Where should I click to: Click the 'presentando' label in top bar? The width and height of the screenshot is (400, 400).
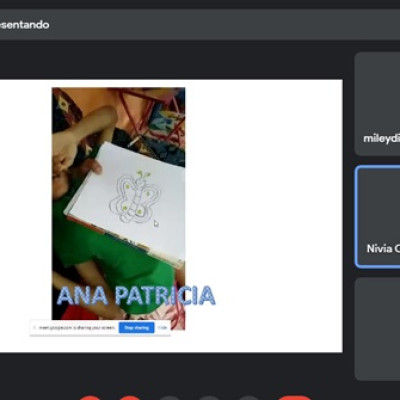pos(24,25)
